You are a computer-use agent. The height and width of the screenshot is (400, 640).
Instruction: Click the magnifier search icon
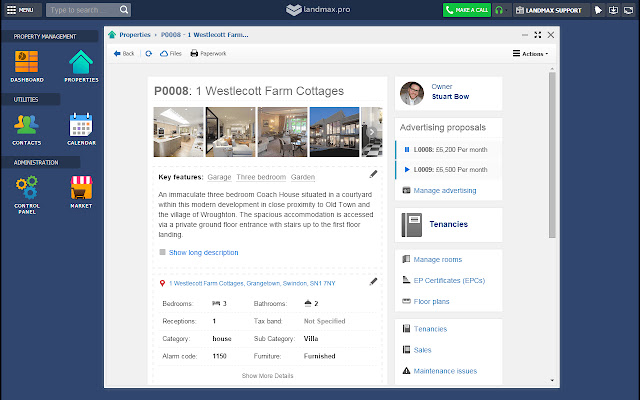(x=124, y=10)
